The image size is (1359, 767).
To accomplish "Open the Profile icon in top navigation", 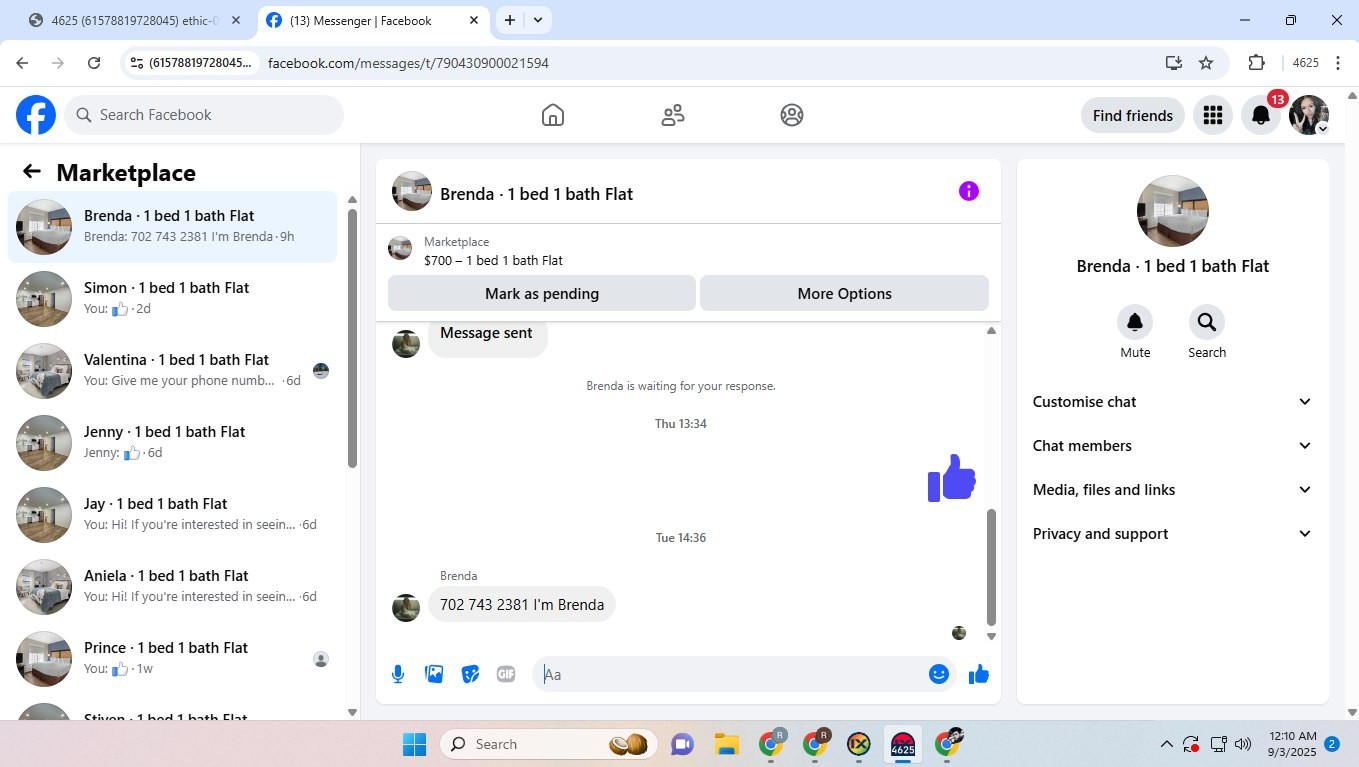I will (792, 115).
